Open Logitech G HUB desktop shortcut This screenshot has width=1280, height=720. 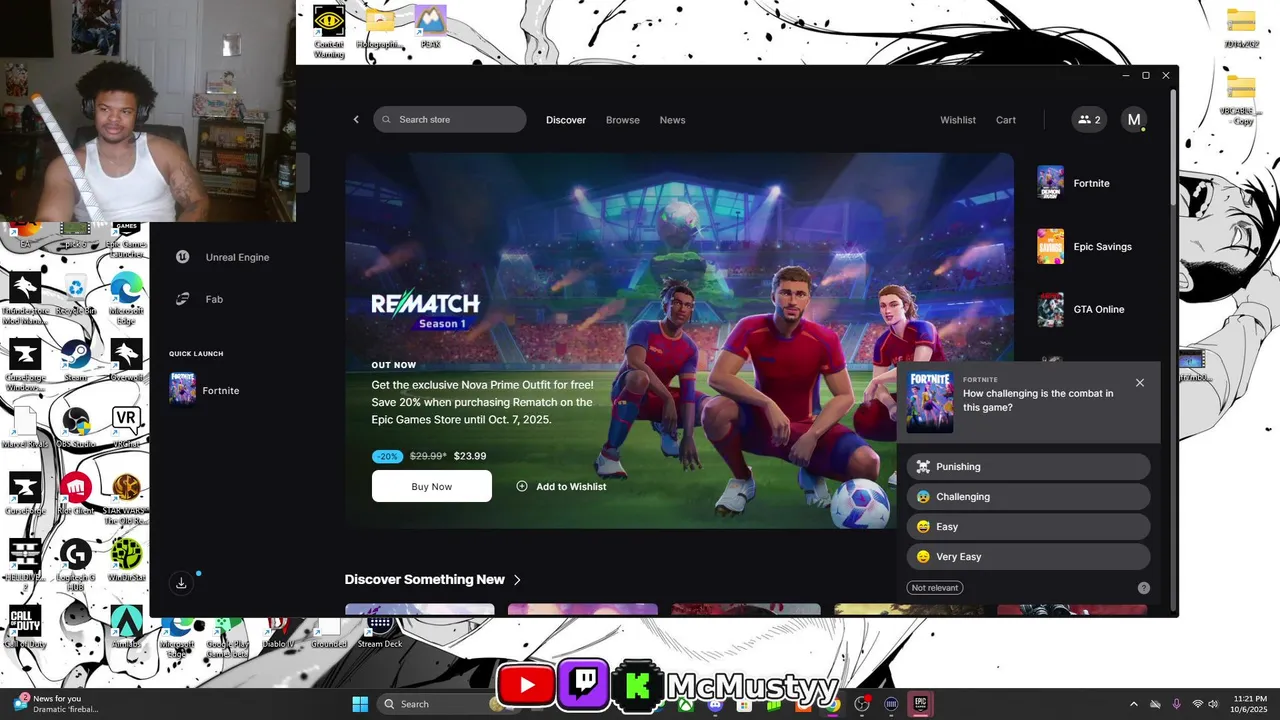[x=76, y=560]
